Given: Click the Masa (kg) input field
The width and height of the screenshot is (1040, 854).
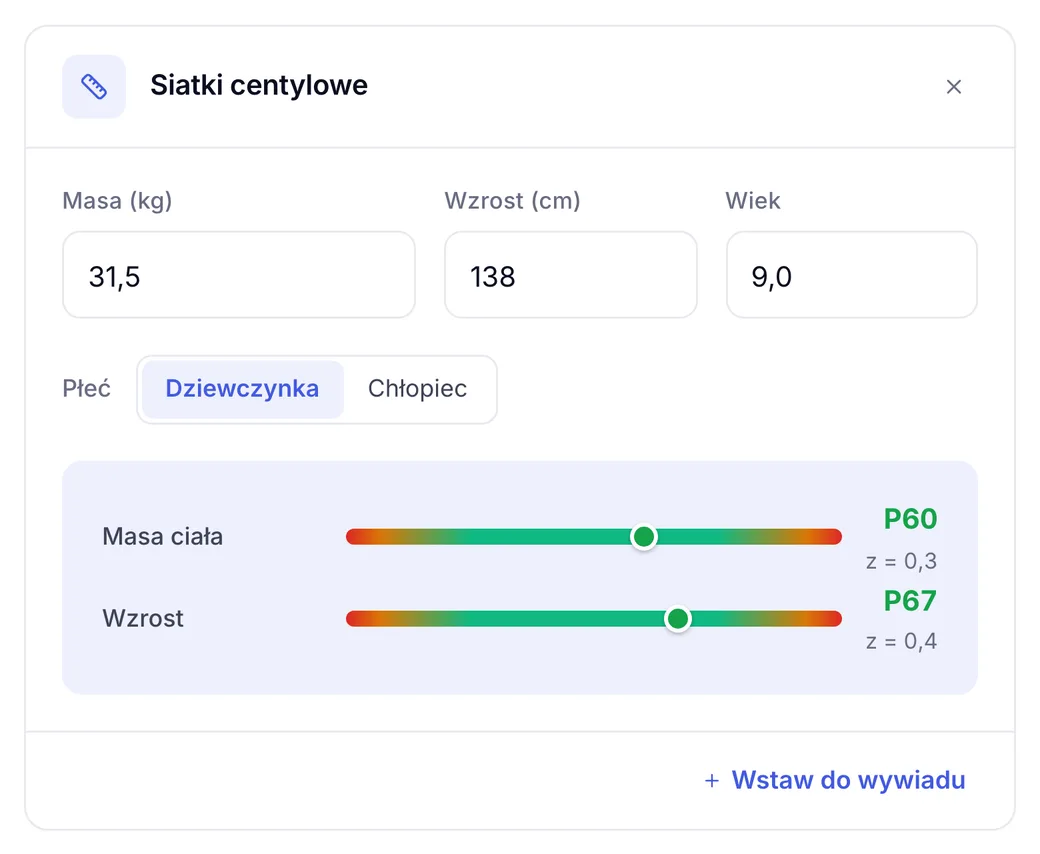Looking at the screenshot, I should point(239,274).
